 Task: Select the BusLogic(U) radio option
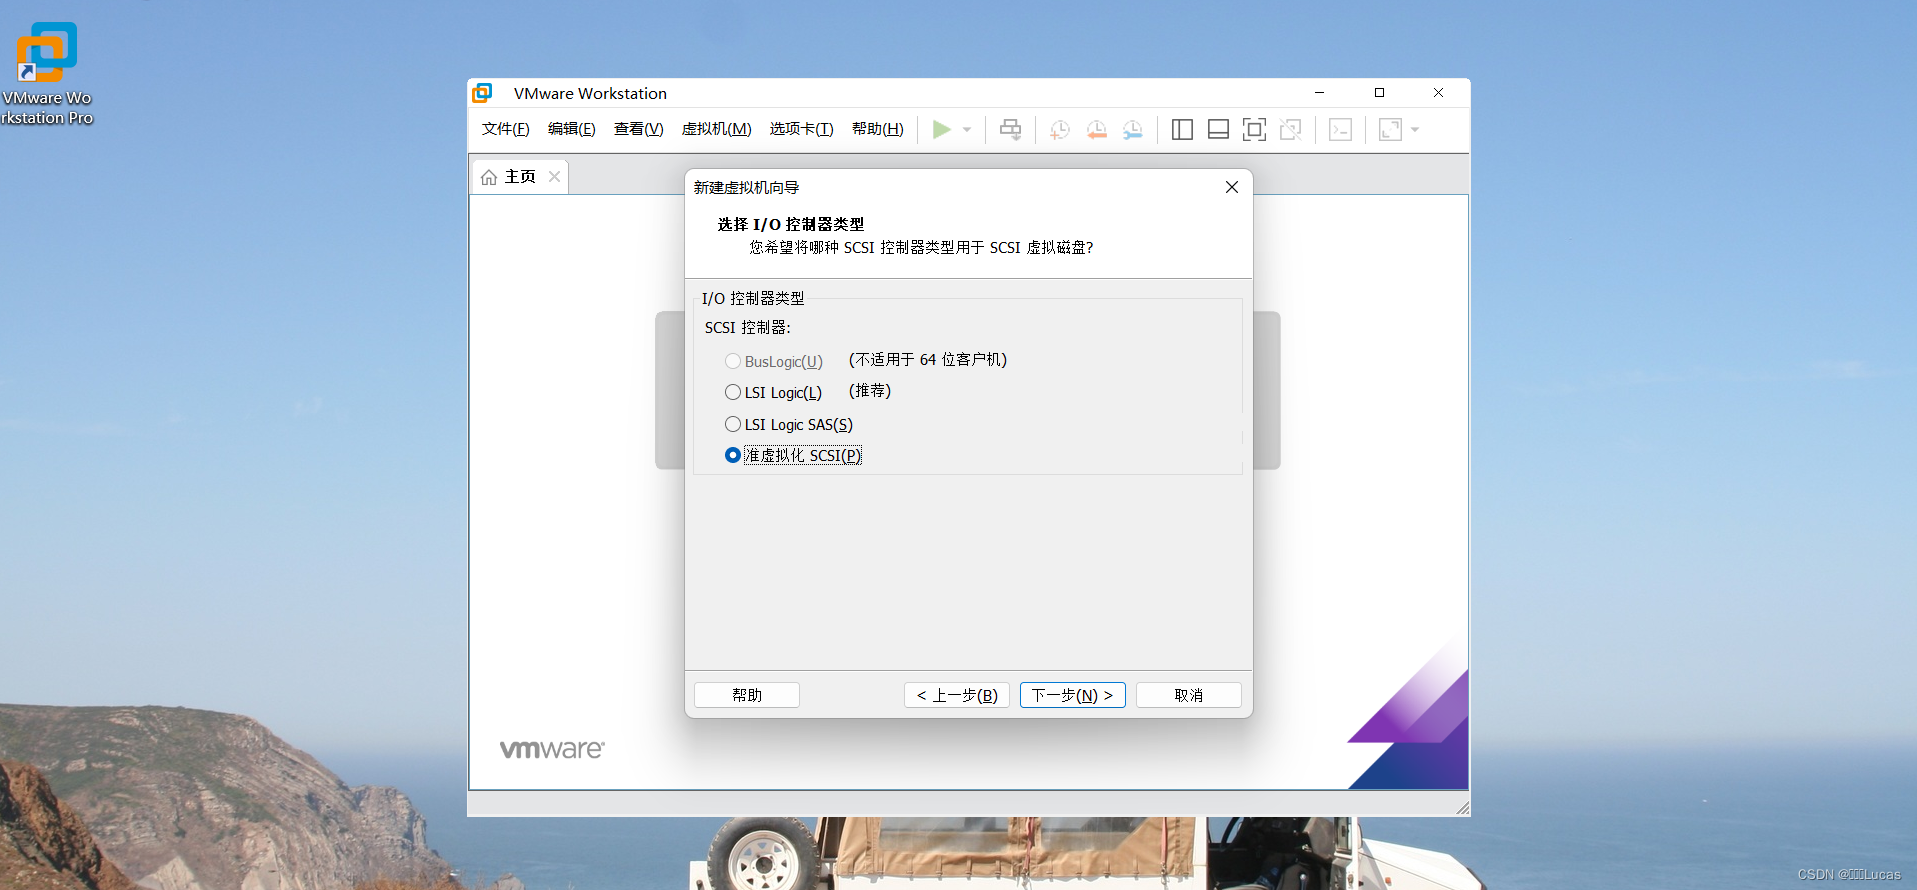click(x=774, y=361)
